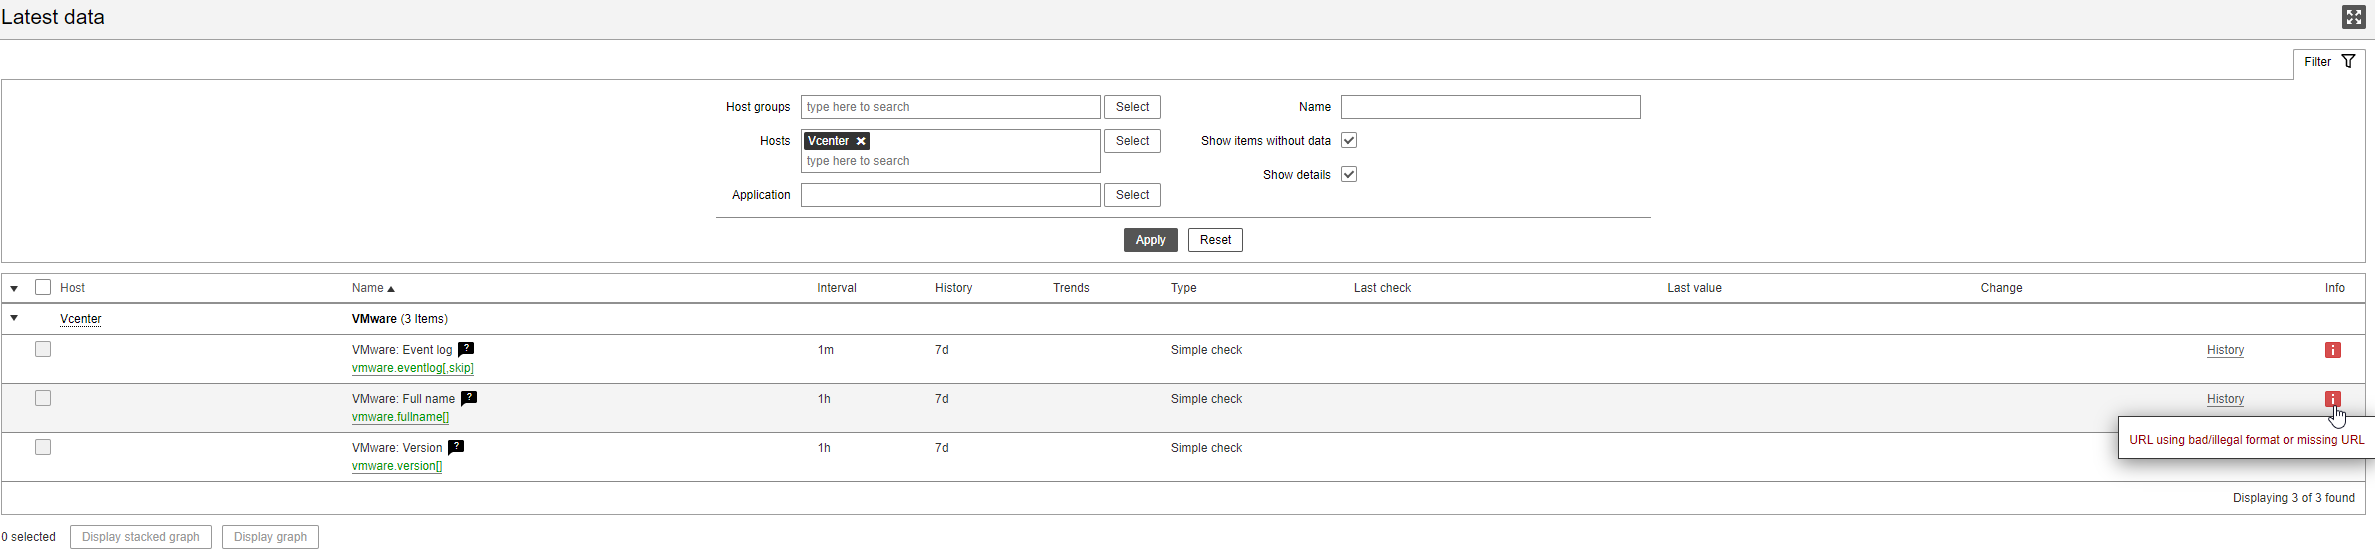The width and height of the screenshot is (2375, 559).
Task: Collapse the Vcenter VMware group
Action: 14,319
